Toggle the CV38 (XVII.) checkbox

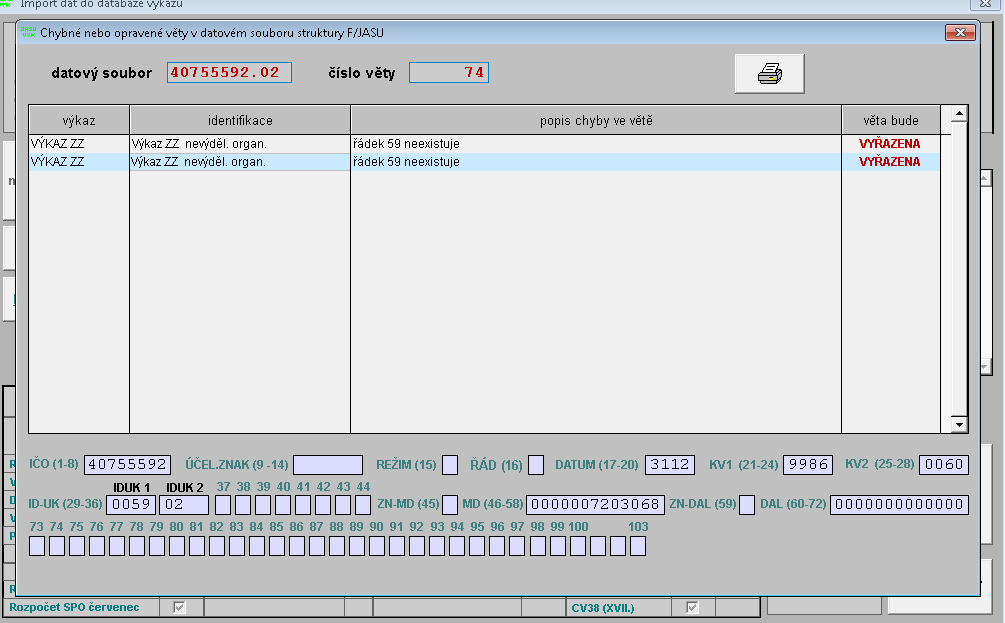(x=692, y=607)
